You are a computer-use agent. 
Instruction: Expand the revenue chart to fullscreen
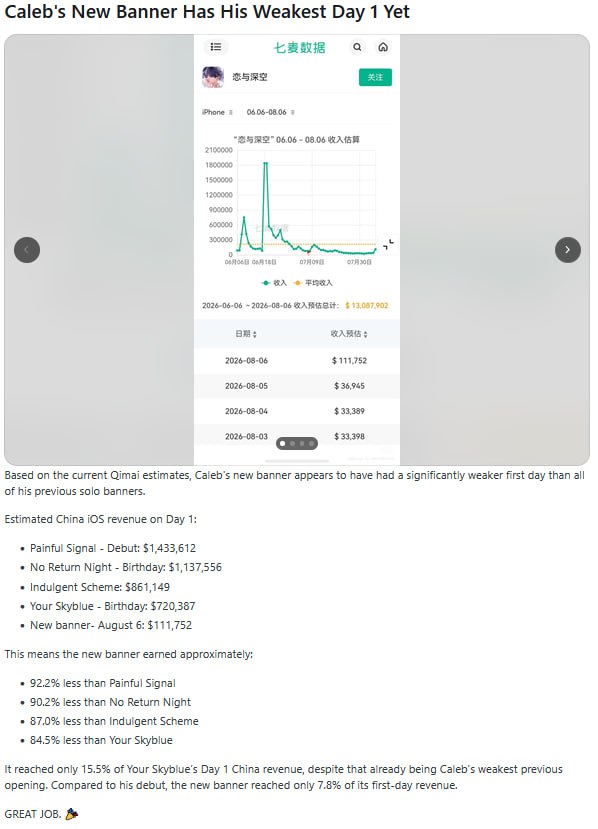point(389,244)
